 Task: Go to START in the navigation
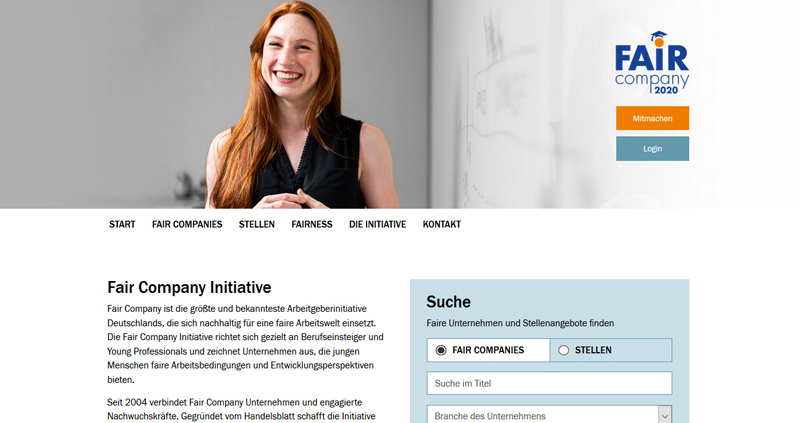[x=122, y=224]
